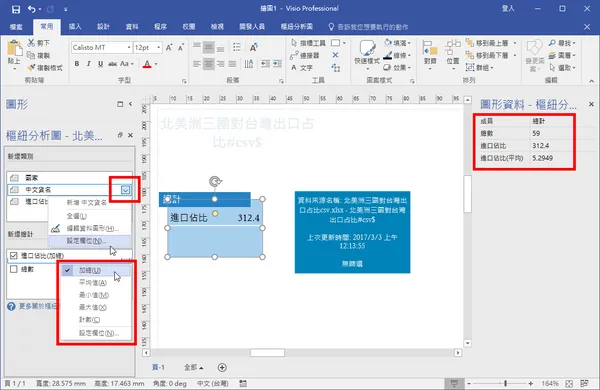
Task: Click the connection point X tool icon
Action: tap(335, 55)
